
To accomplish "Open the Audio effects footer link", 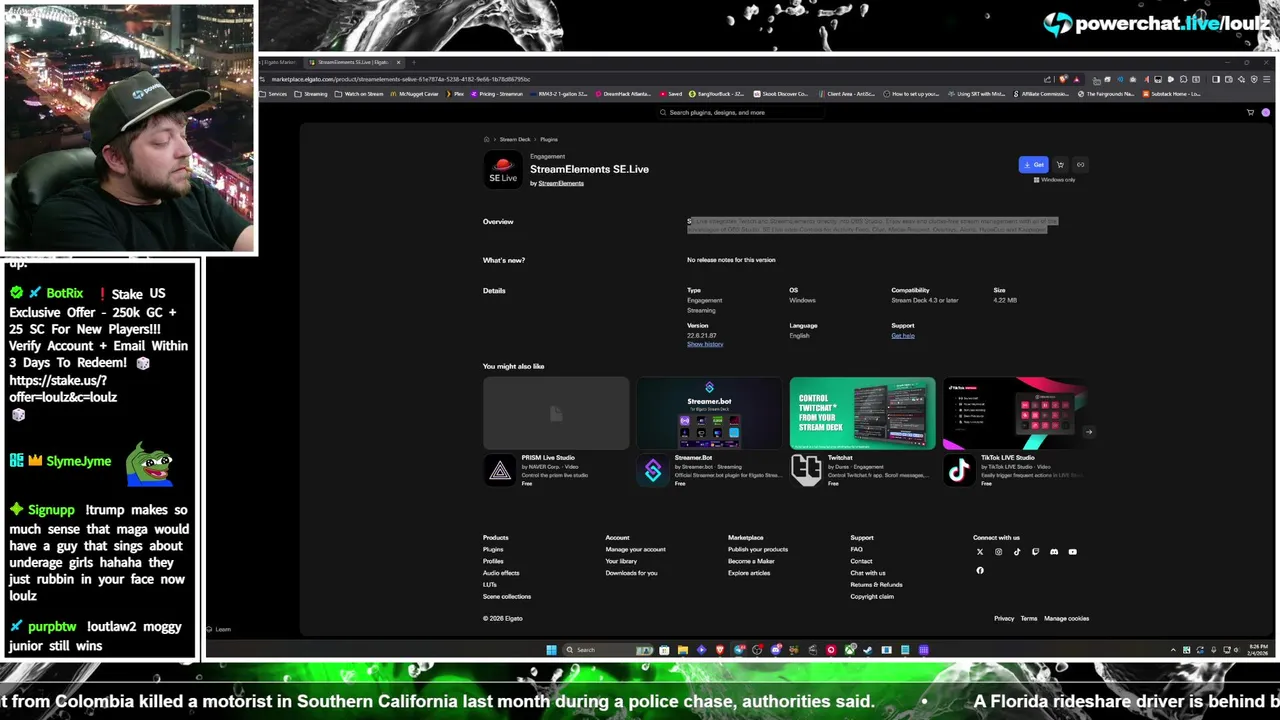I will pos(501,573).
